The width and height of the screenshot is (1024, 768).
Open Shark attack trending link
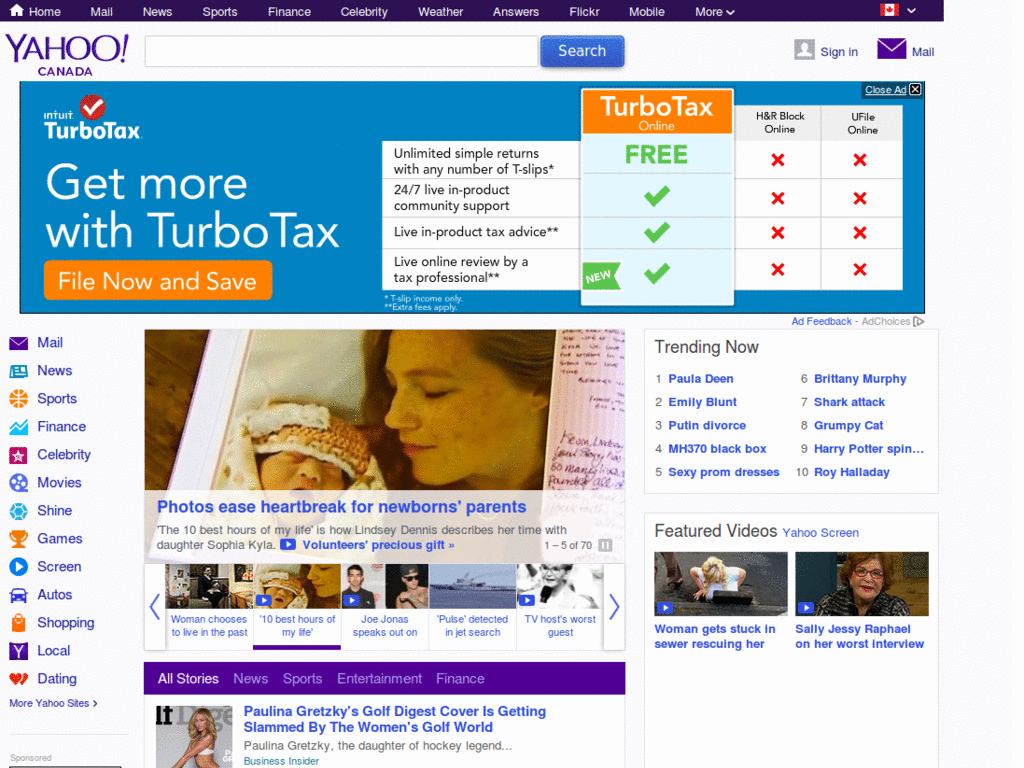pos(849,402)
